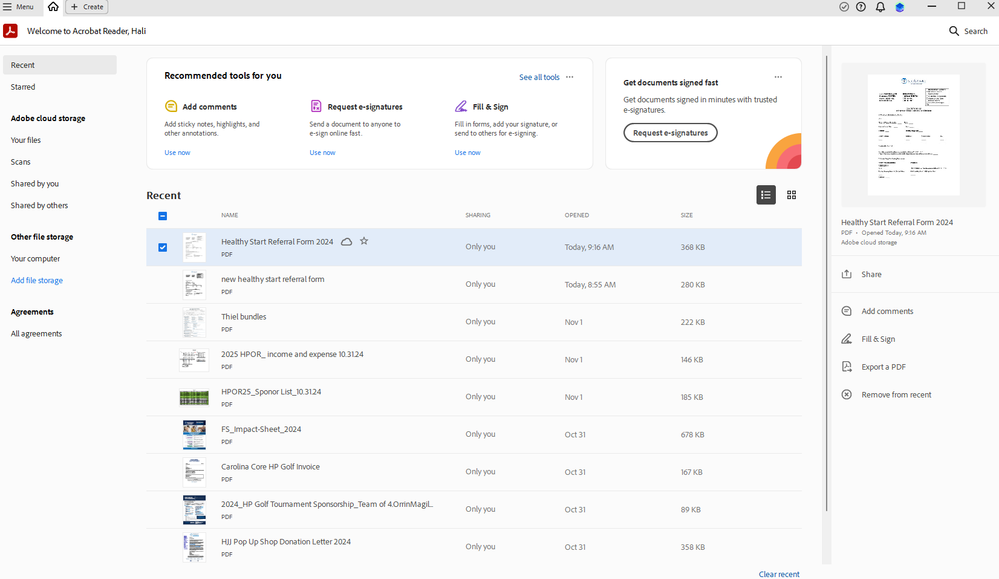Select Carolina Core HP Golf Invoice name
The image size is (999, 579).
[x=270, y=466]
